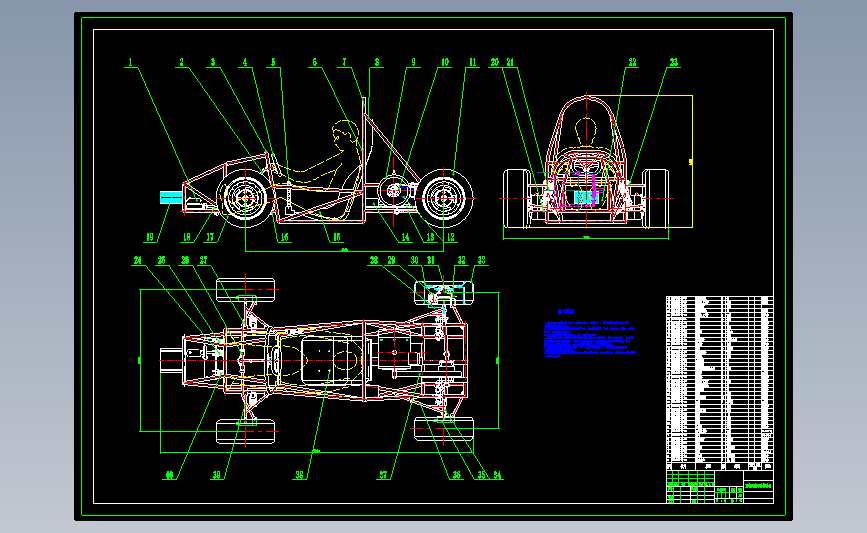Select callout number 40 below the top view

tap(169, 475)
